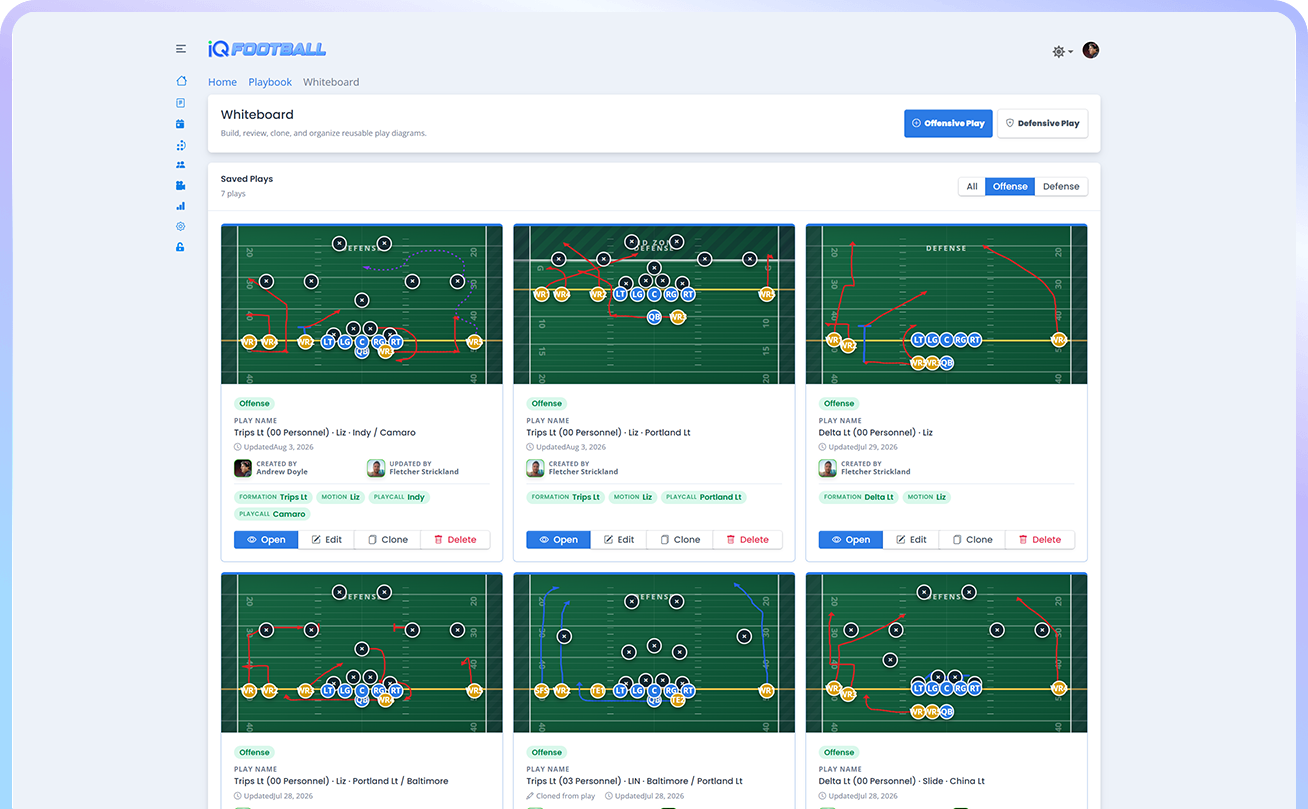This screenshot has height=809, width=1308.
Task: Delete the Delta Lt (00 Personnel) · Liz play
Action: coord(1039,540)
